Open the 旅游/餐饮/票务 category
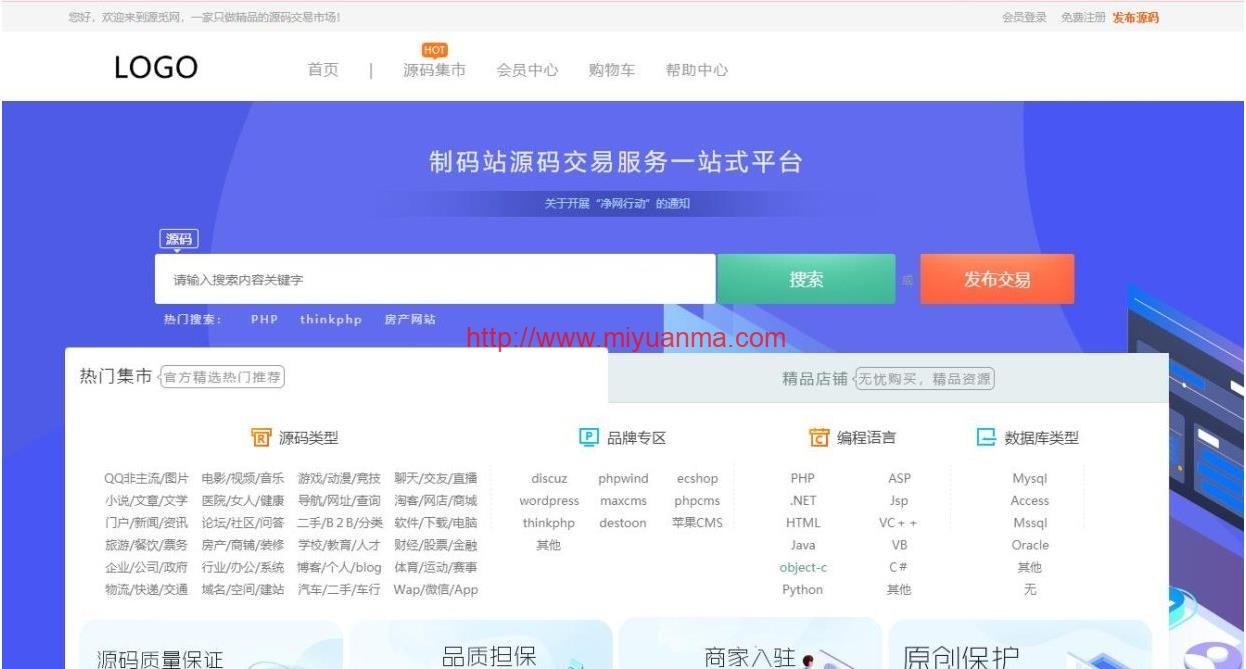1246x669 pixels. click(146, 545)
